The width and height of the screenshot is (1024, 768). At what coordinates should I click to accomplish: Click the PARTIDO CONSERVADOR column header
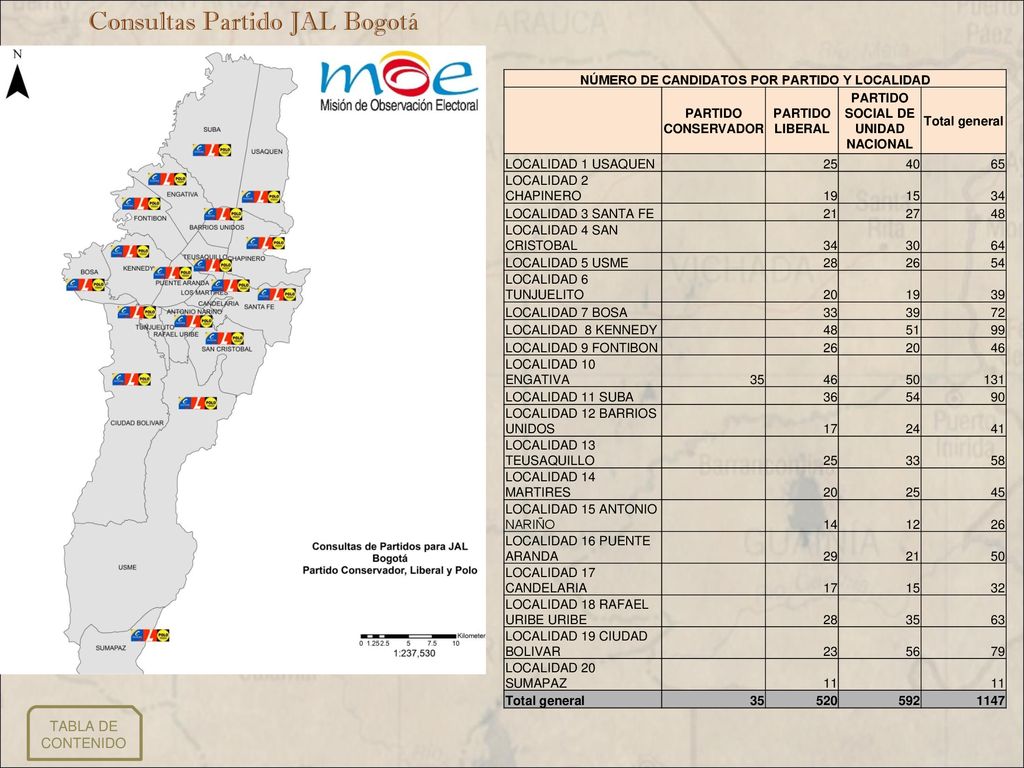[713, 121]
